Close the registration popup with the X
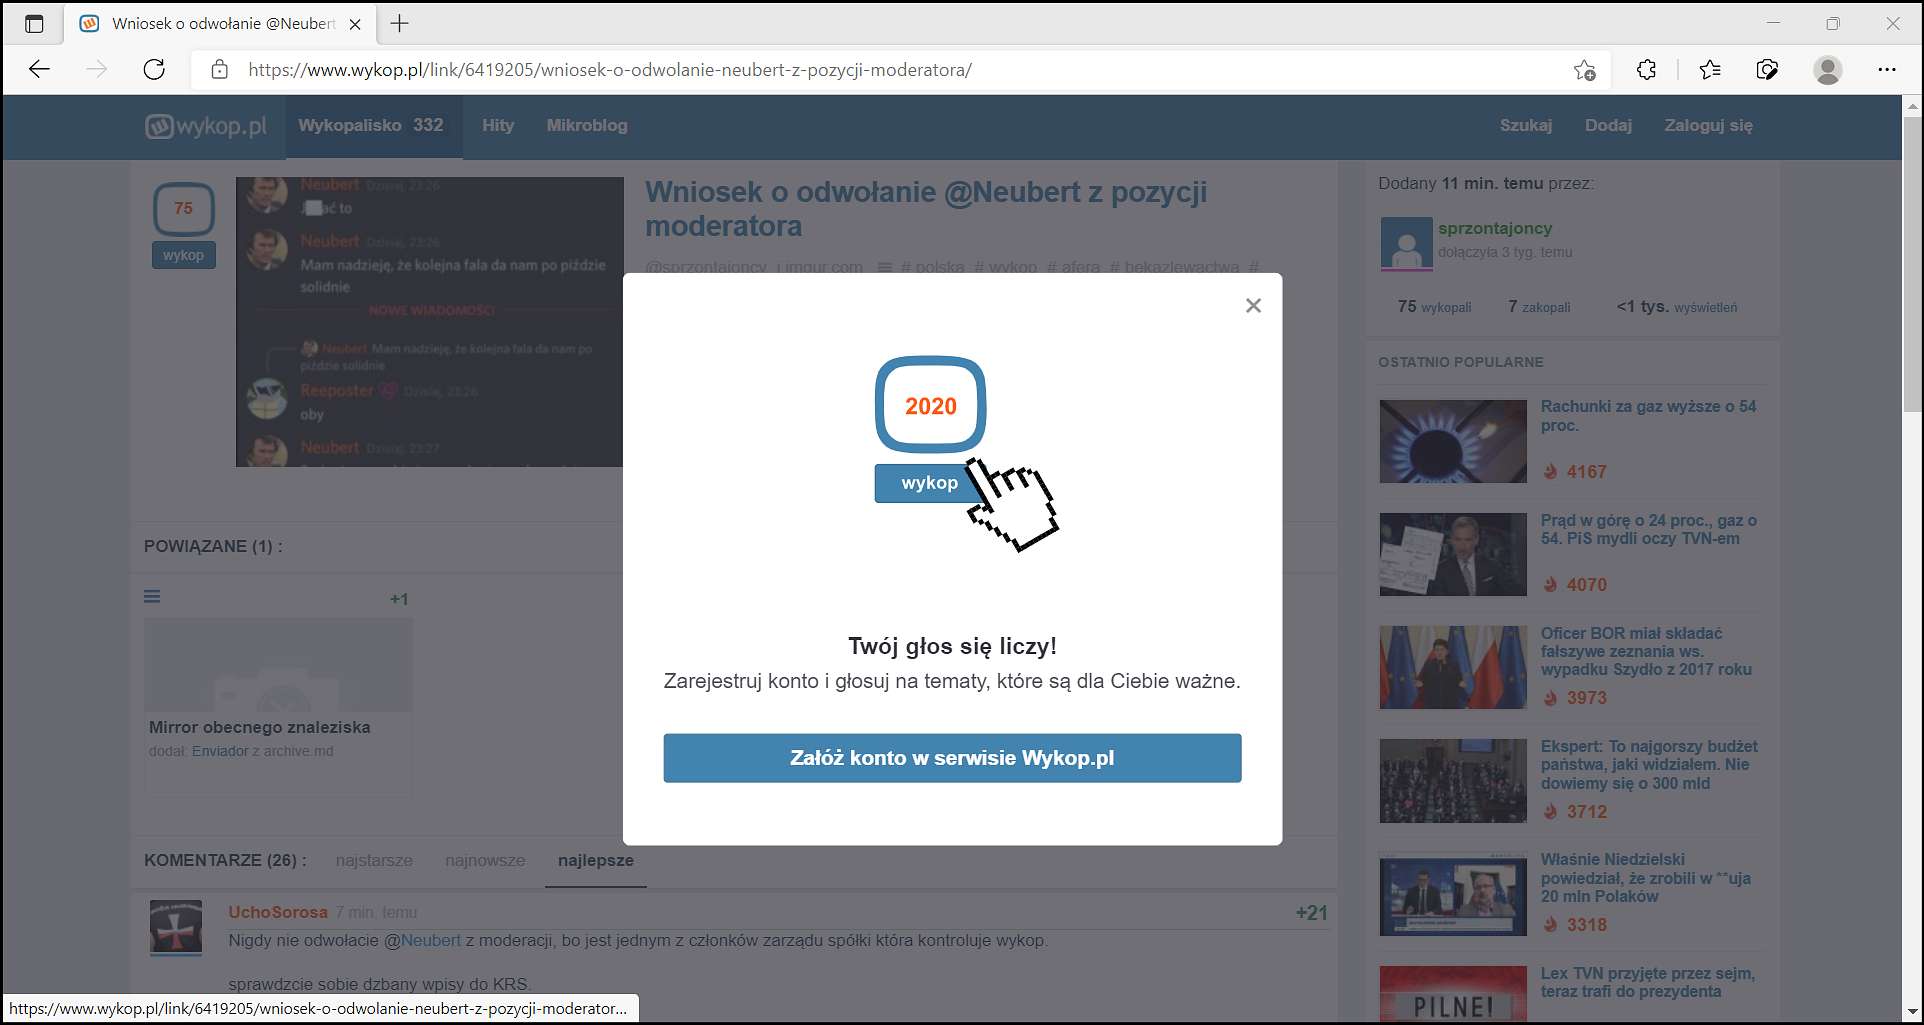 (x=1253, y=306)
